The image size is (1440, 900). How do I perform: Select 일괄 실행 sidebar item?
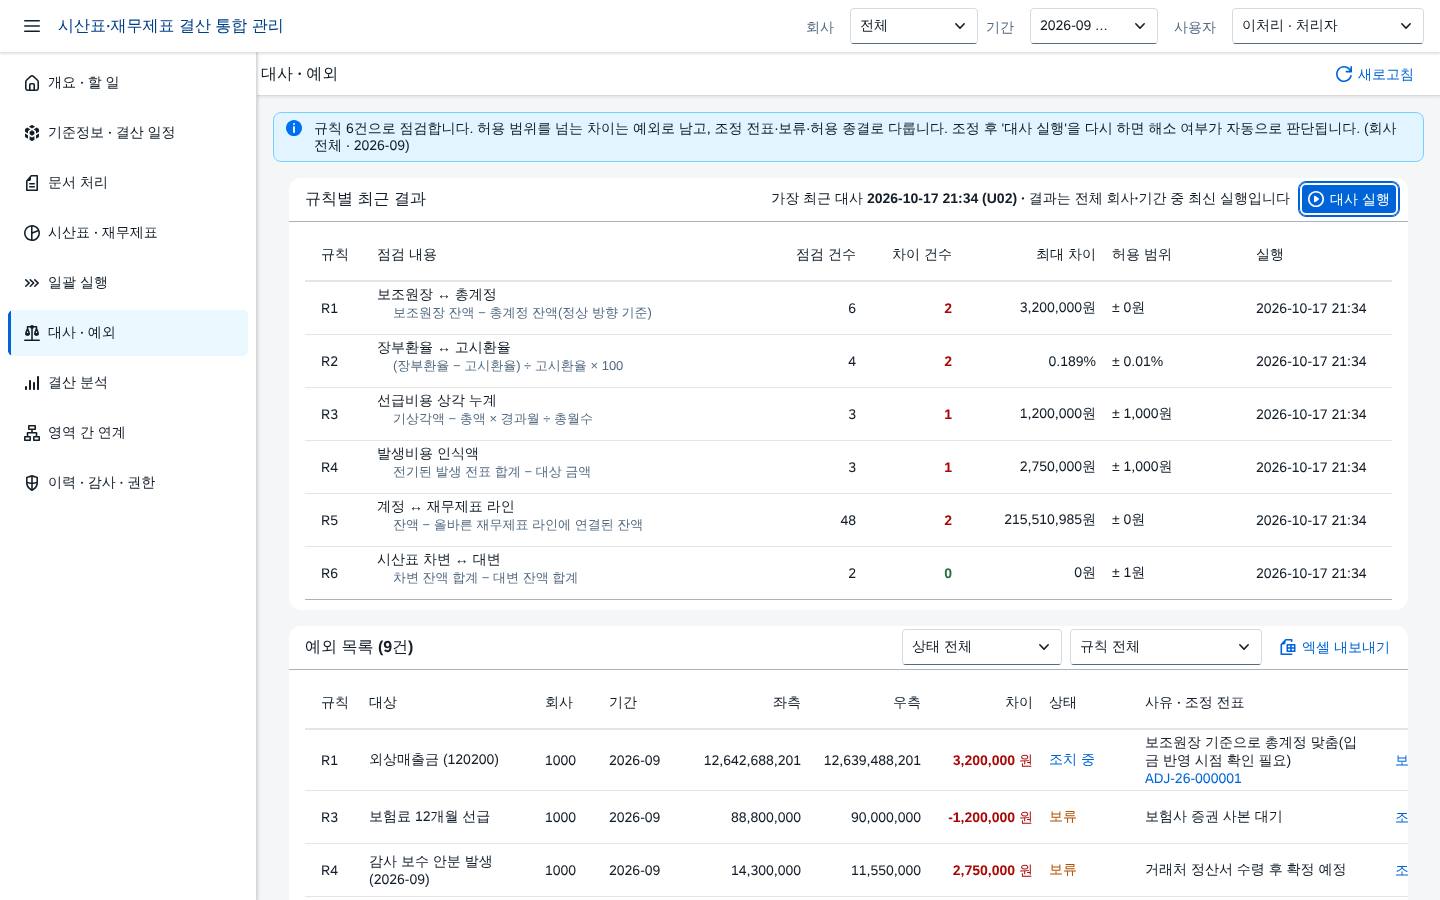coord(128,283)
